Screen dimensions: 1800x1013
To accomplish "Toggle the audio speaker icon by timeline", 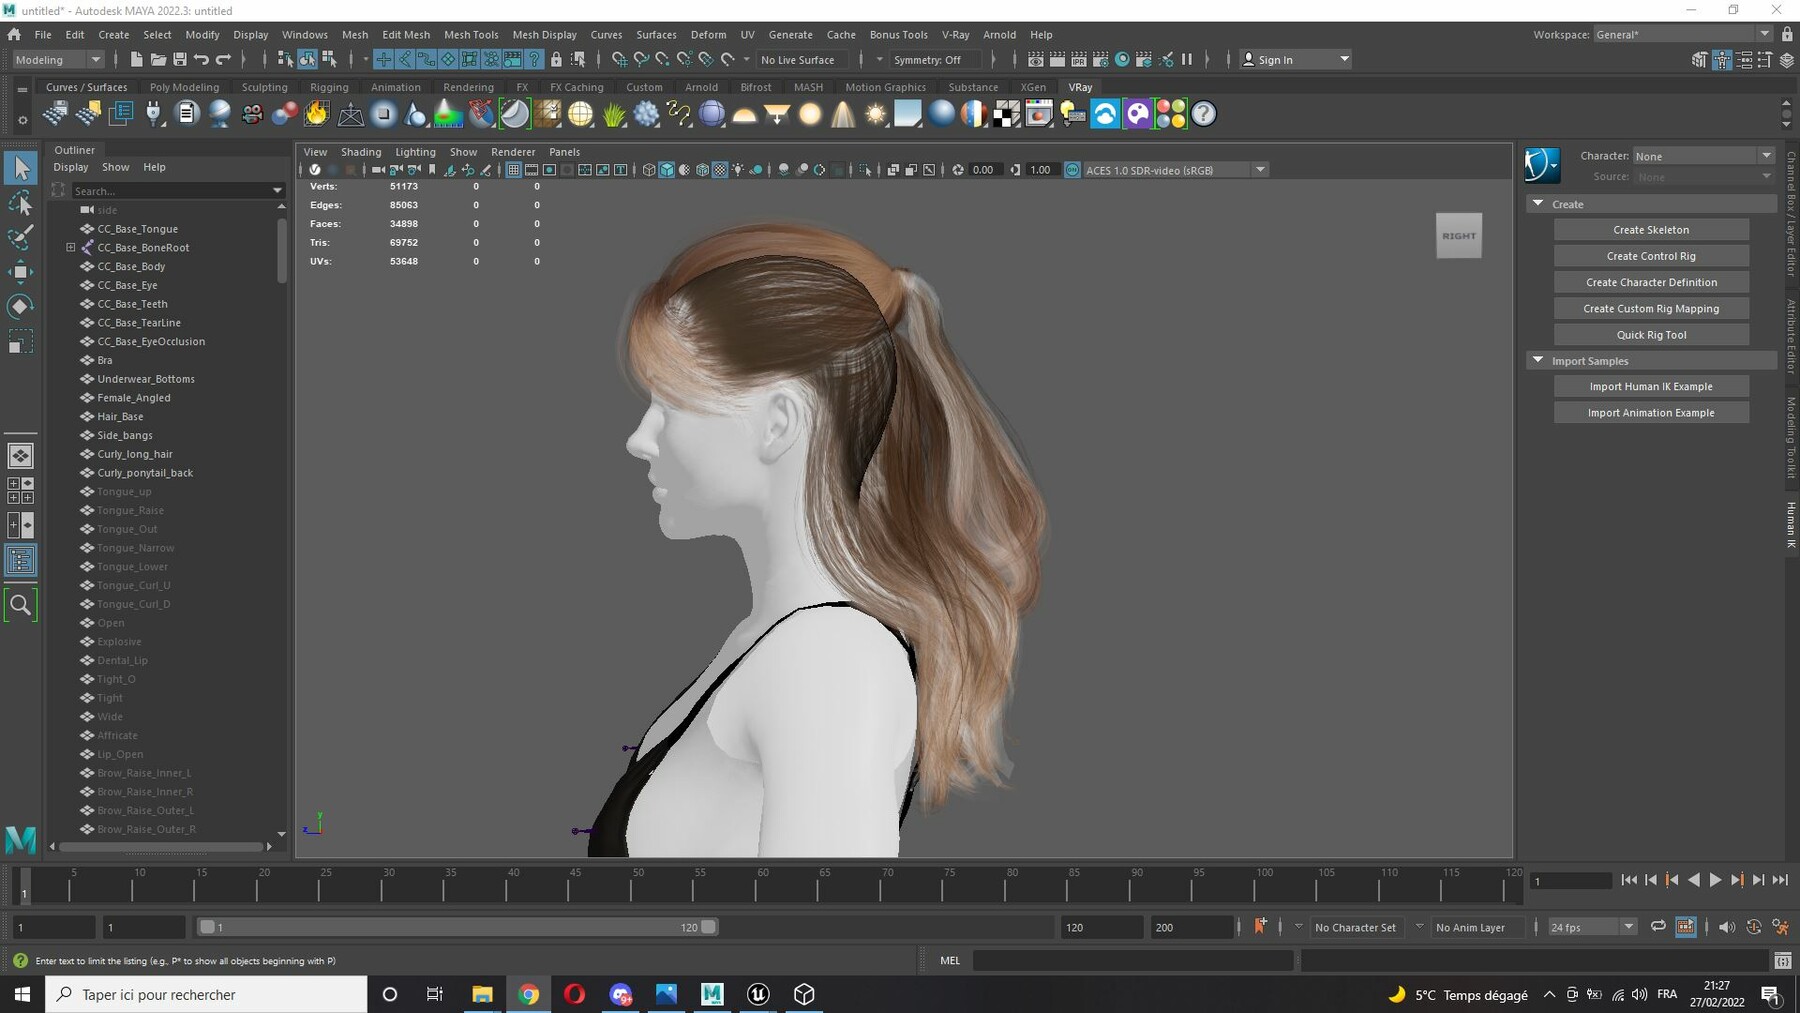I will click(1727, 927).
